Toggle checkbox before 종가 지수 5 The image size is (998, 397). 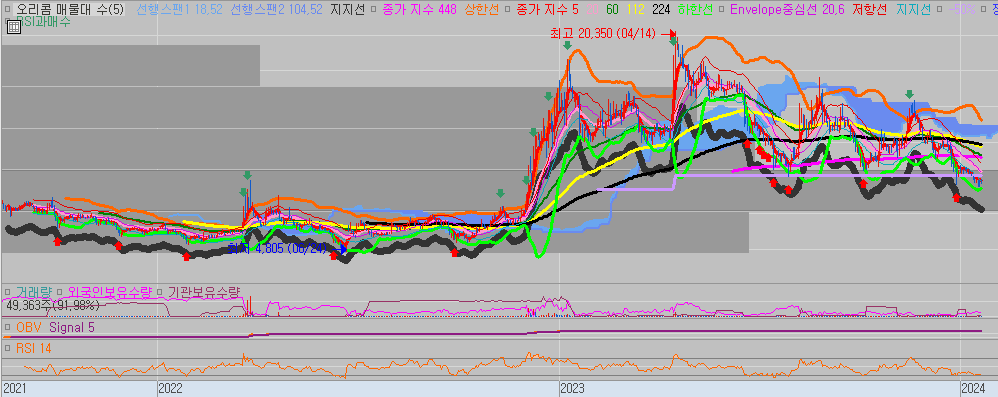tap(507, 10)
